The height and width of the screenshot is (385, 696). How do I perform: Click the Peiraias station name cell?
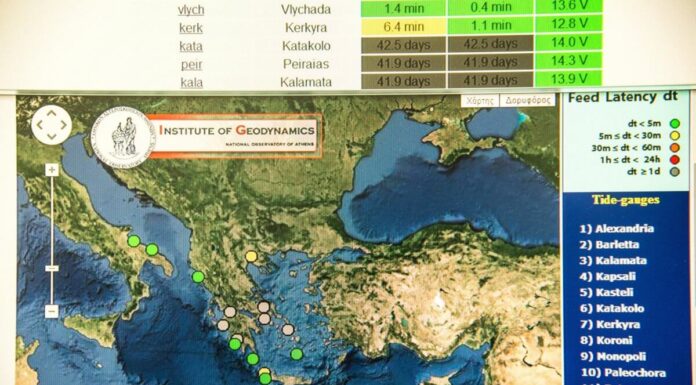306,64
